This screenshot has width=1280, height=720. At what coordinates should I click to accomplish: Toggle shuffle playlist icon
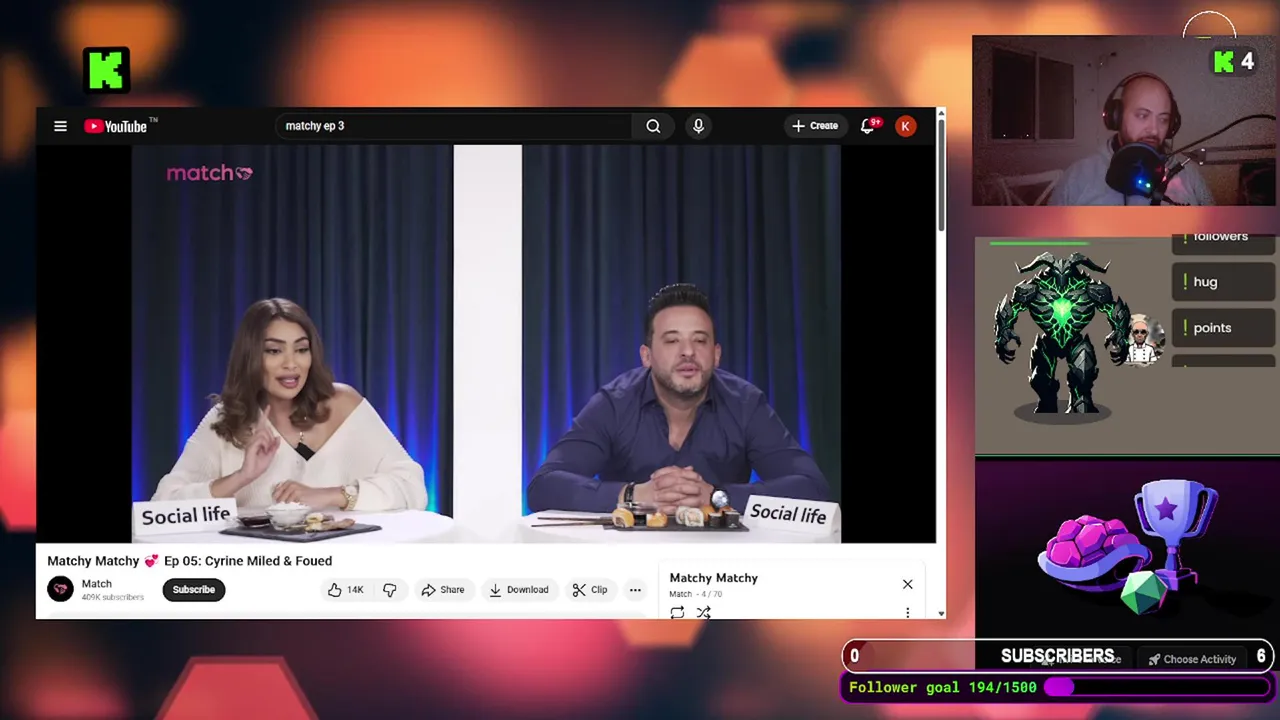703,612
